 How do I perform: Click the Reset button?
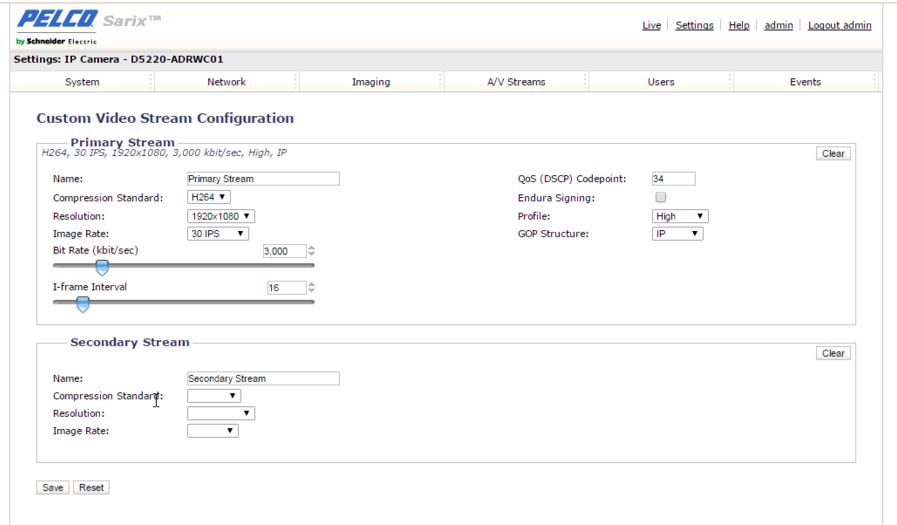91,488
